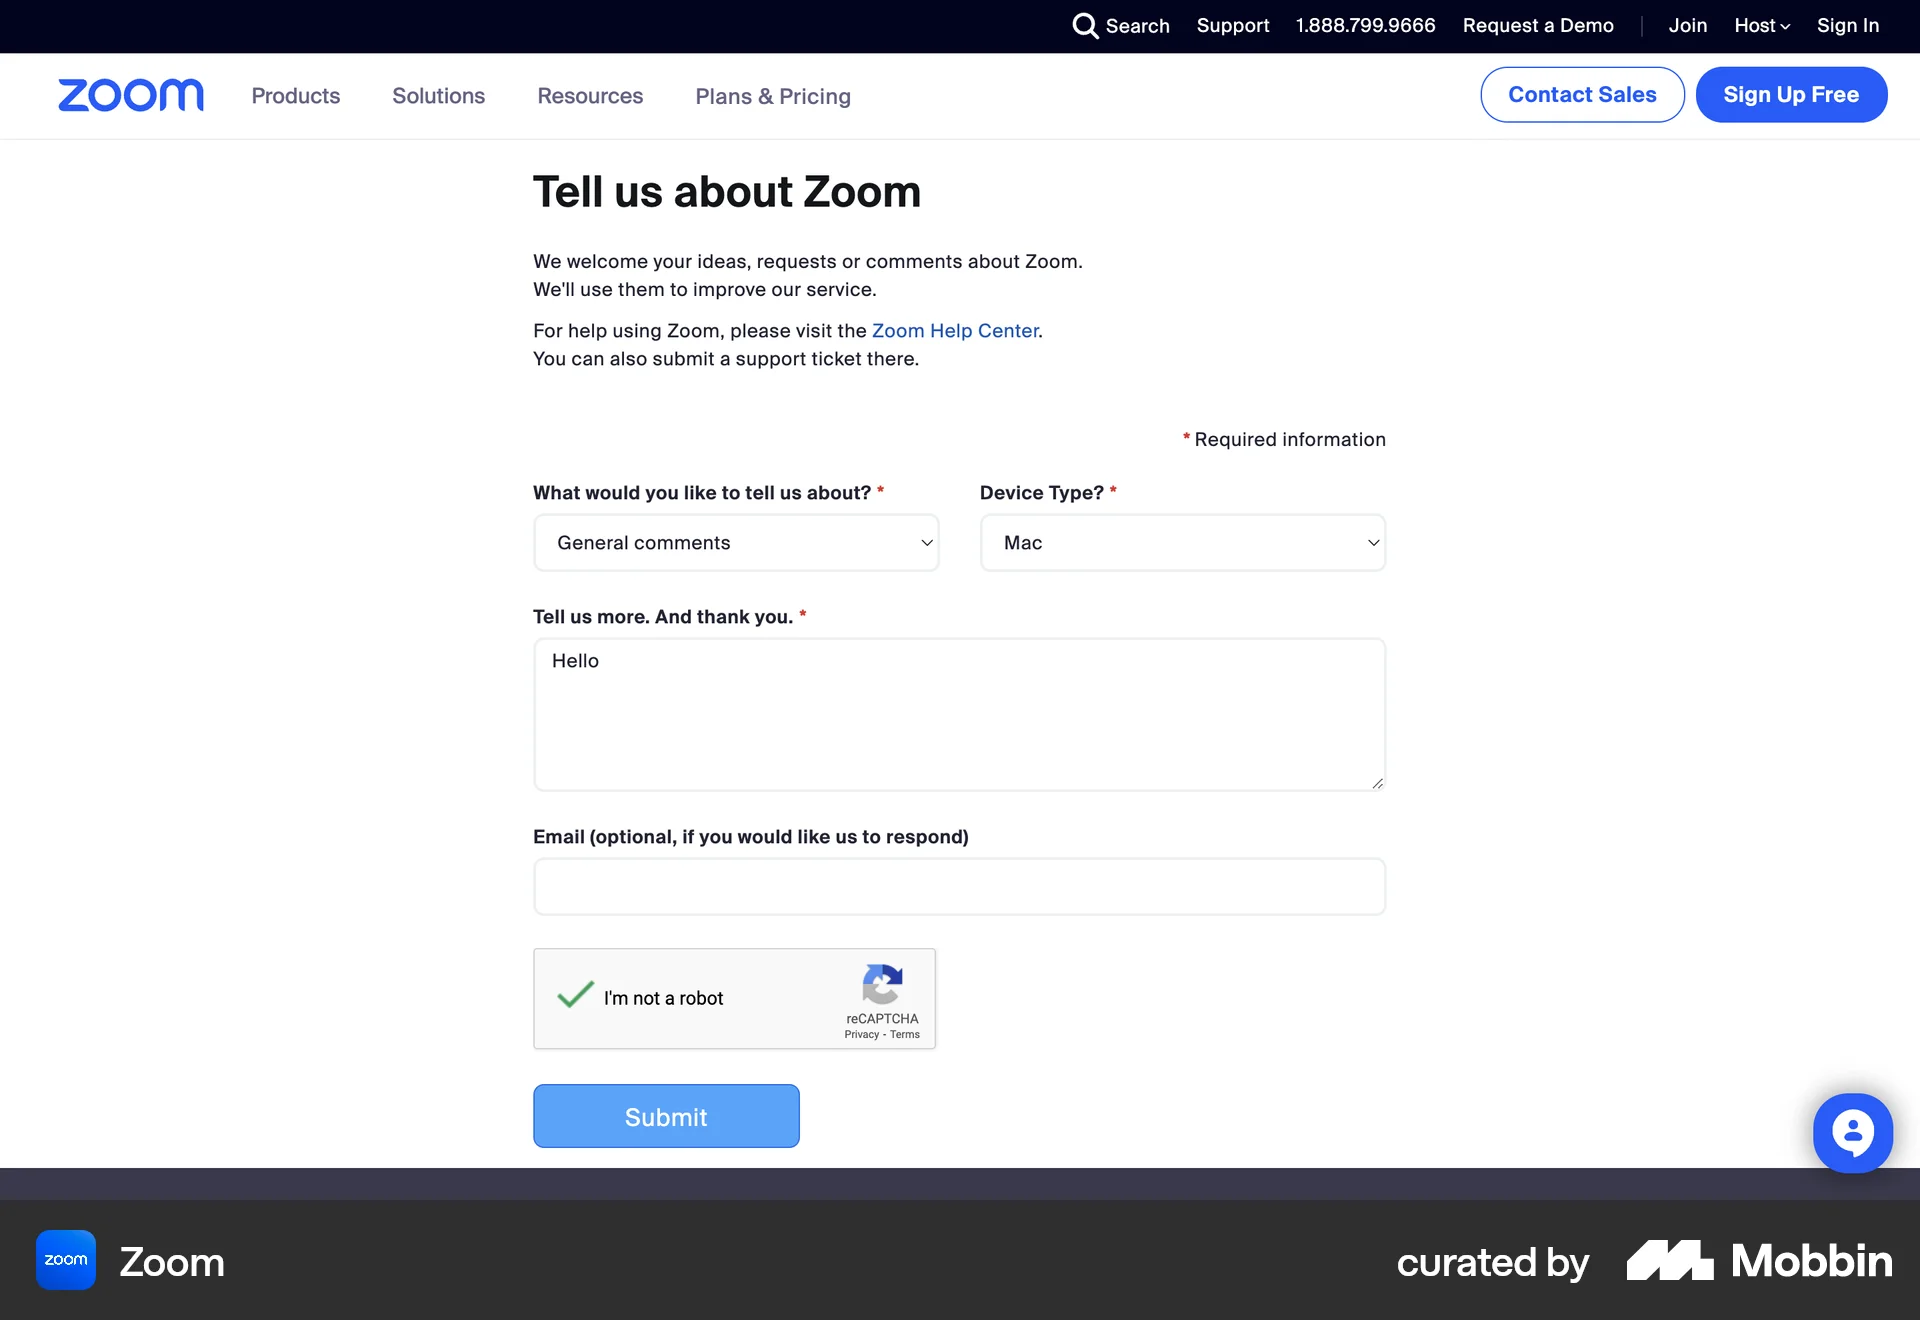The width and height of the screenshot is (1920, 1320).
Task: Open the Products menu
Action: pos(295,96)
